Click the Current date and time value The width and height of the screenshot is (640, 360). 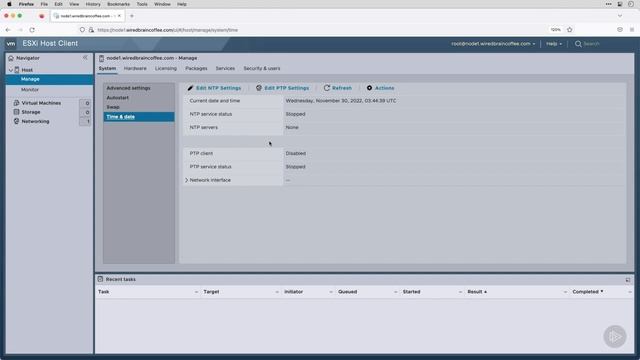(x=341, y=101)
